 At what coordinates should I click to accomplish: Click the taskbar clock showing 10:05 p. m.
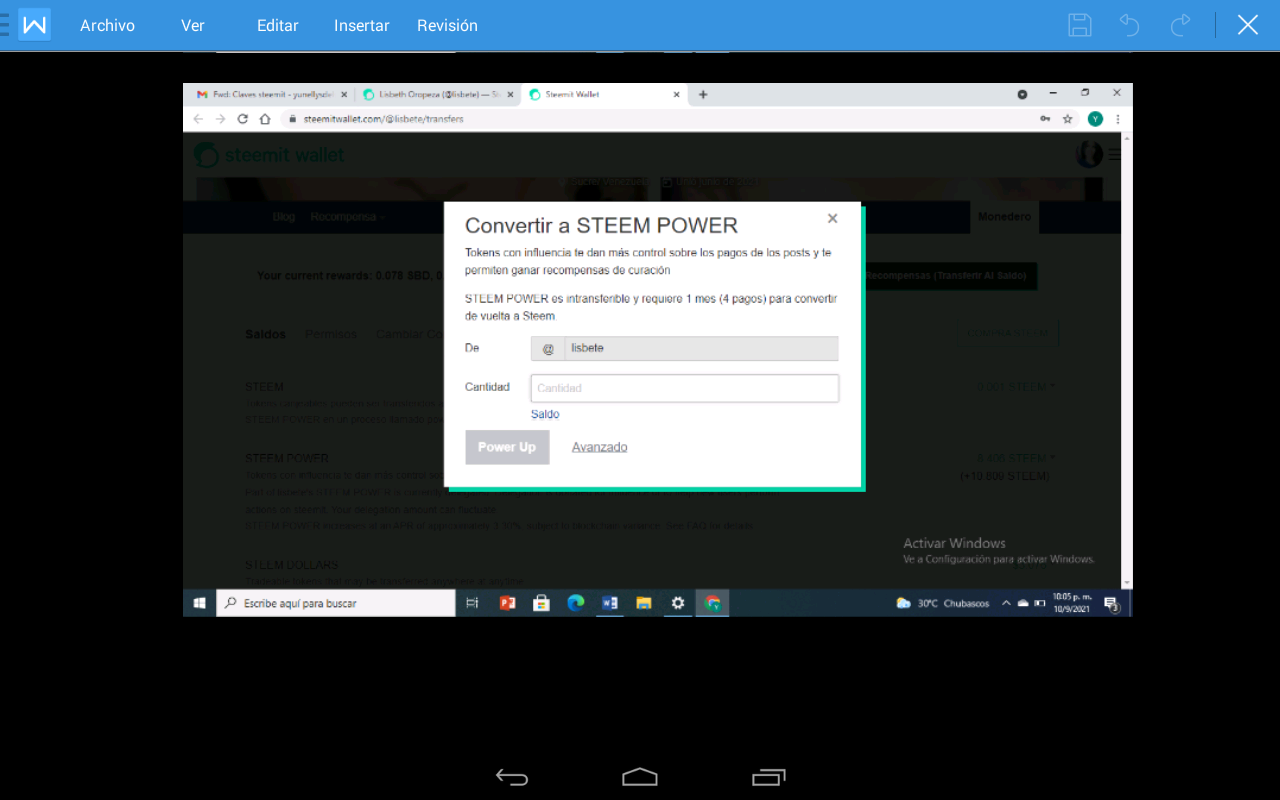click(1071, 603)
